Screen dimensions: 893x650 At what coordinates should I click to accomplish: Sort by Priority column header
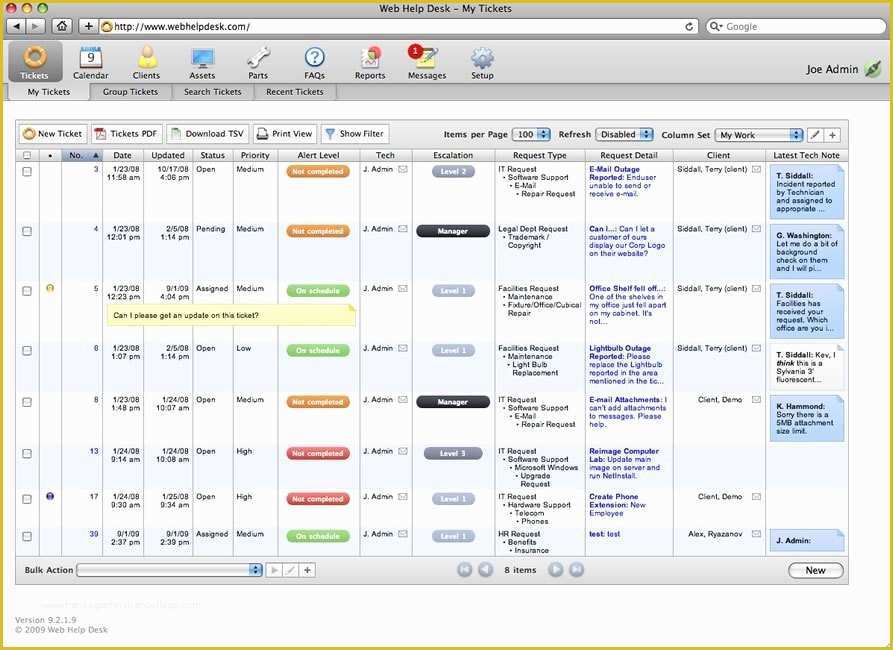[255, 156]
